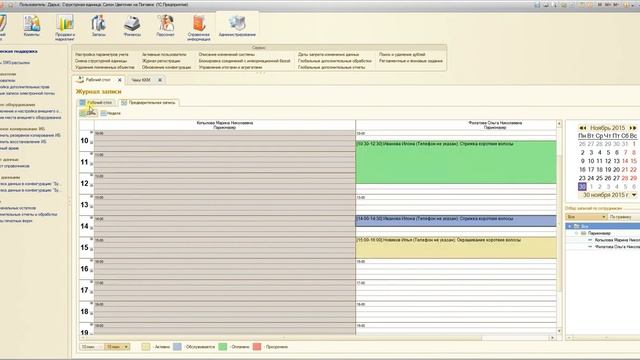Open the time interval dropdown arrow
This screenshot has height=360, width=640.
pos(126,347)
